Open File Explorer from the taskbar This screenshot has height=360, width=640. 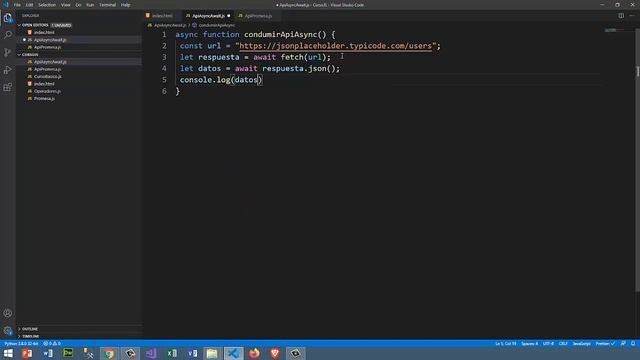click(x=212, y=353)
